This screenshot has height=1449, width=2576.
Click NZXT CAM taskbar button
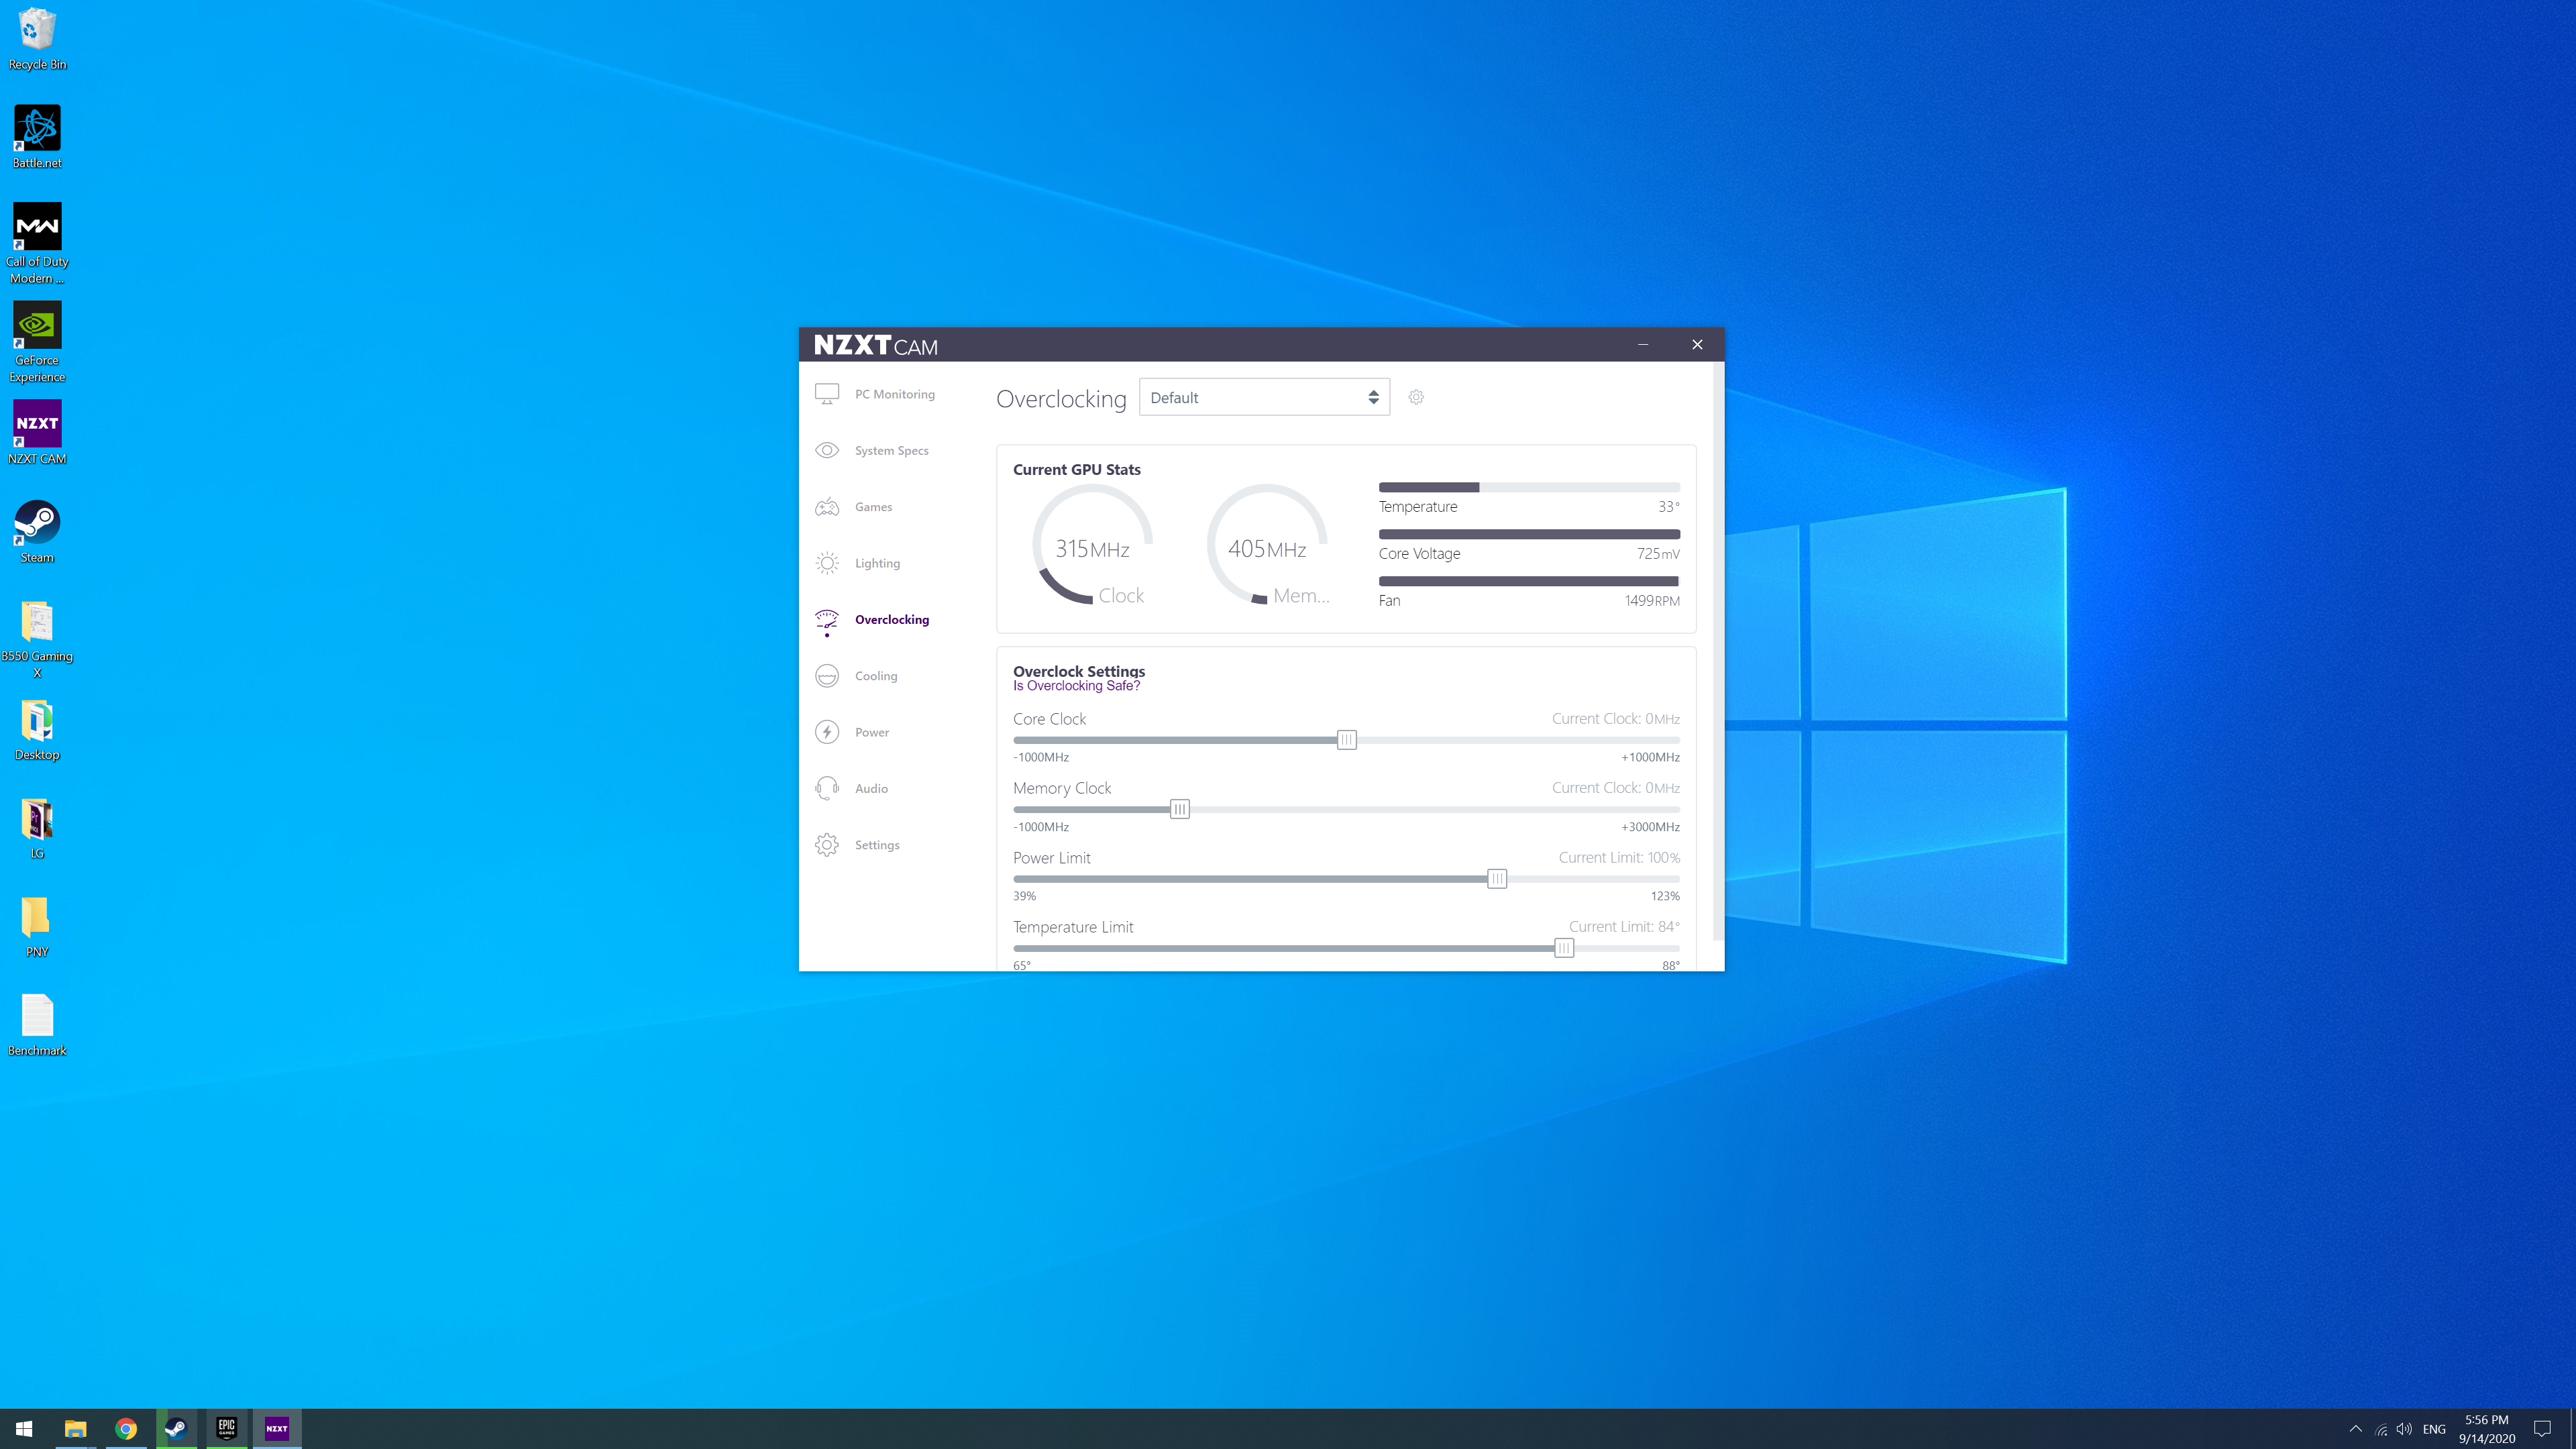click(277, 1428)
